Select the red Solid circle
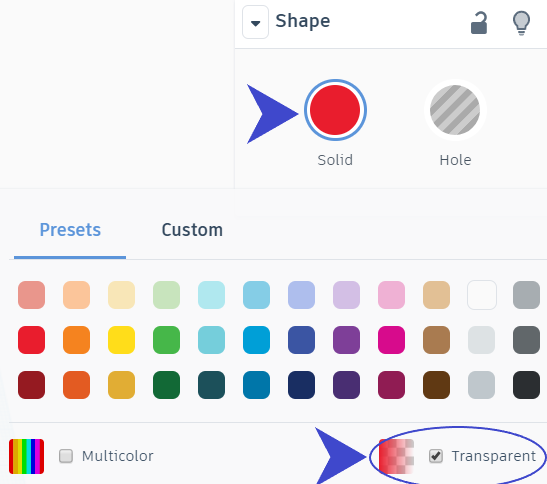 click(x=335, y=110)
